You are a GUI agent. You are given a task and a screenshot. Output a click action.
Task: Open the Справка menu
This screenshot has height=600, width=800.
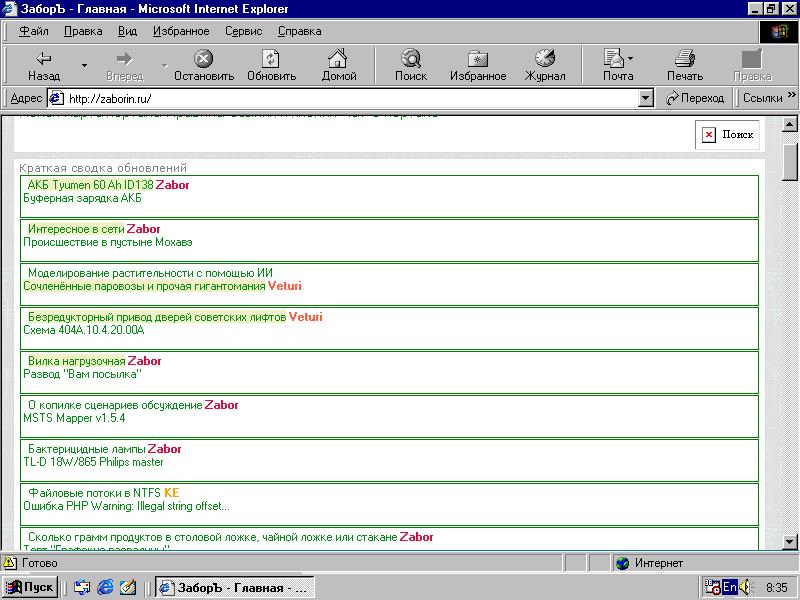pos(299,31)
